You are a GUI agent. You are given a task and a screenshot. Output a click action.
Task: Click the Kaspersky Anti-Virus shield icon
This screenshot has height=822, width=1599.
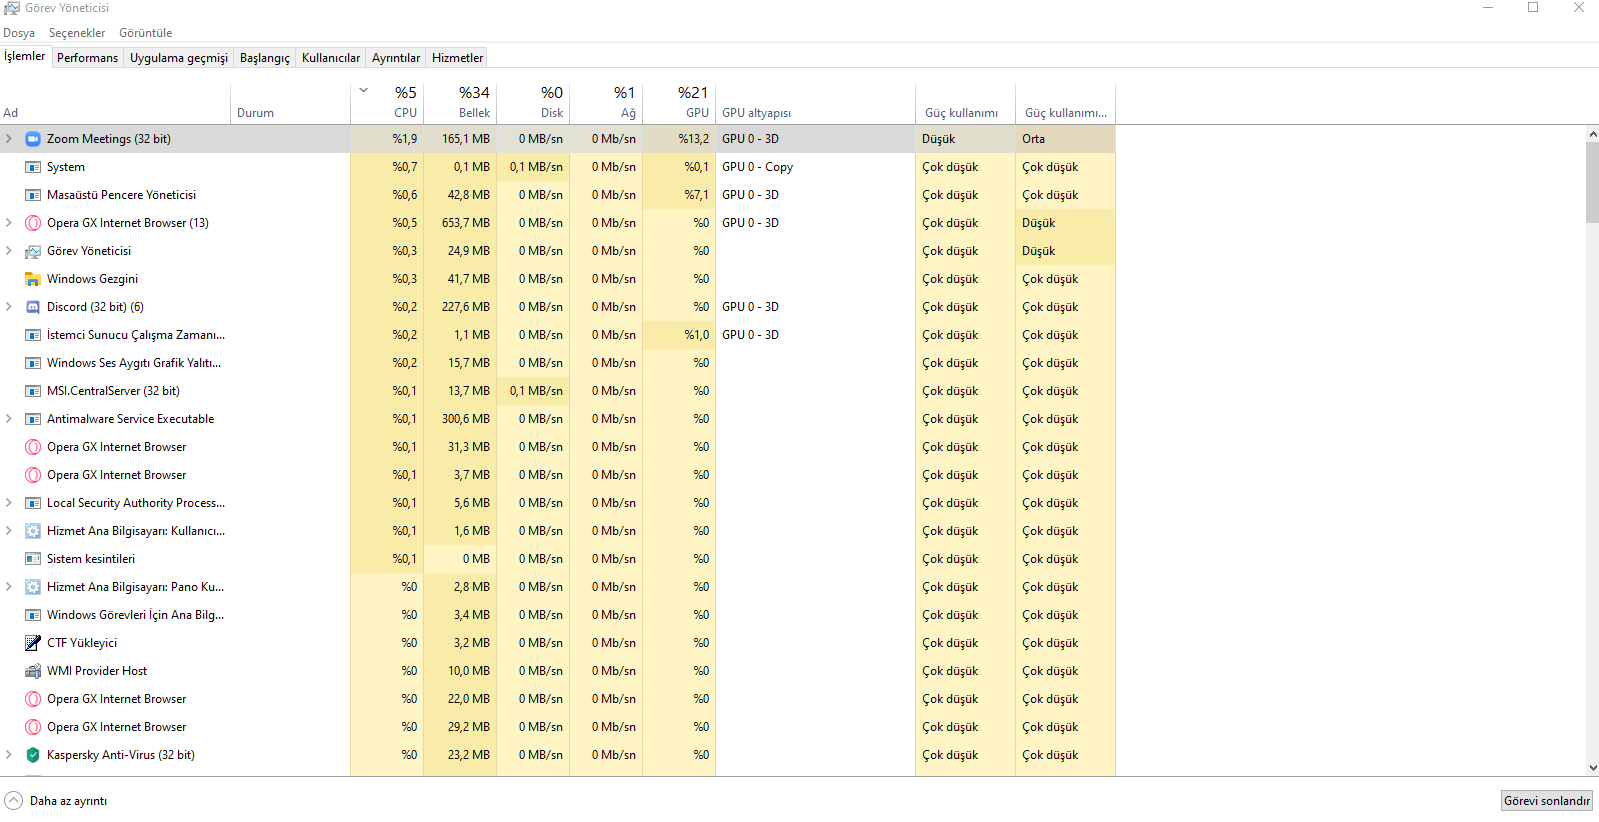coord(33,755)
